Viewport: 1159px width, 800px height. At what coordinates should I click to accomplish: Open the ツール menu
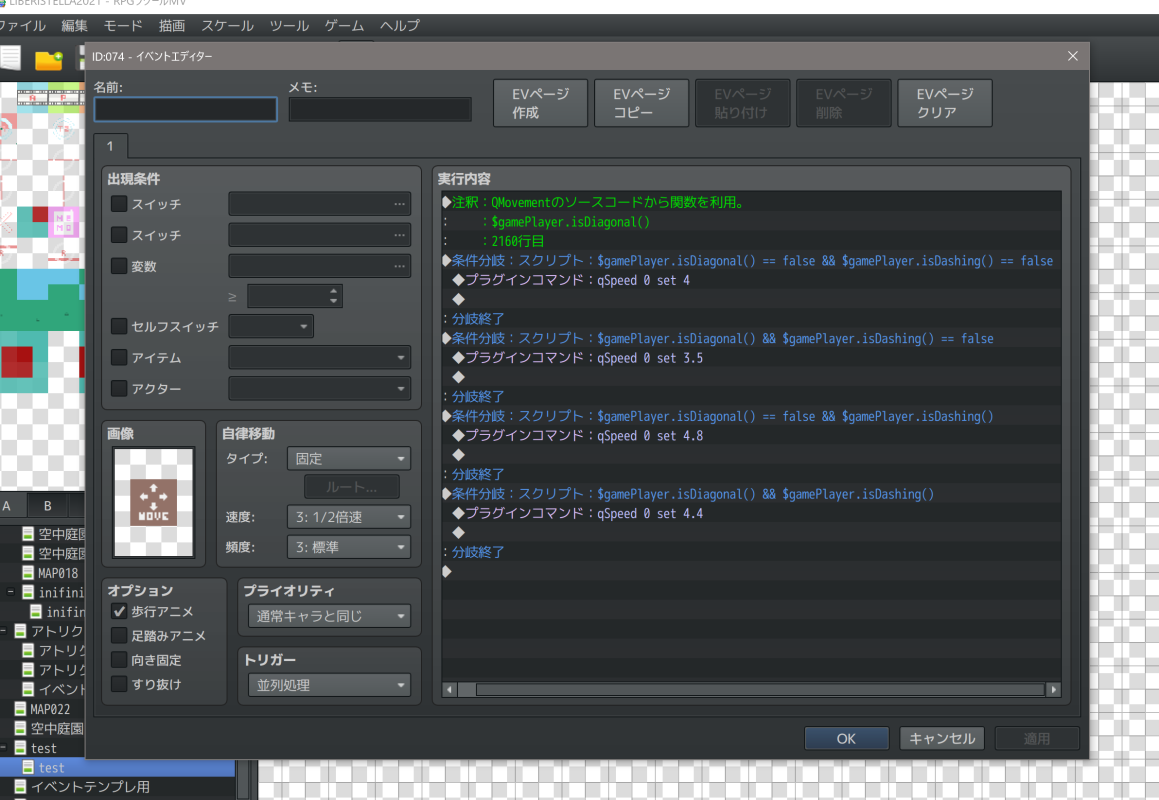[289, 26]
